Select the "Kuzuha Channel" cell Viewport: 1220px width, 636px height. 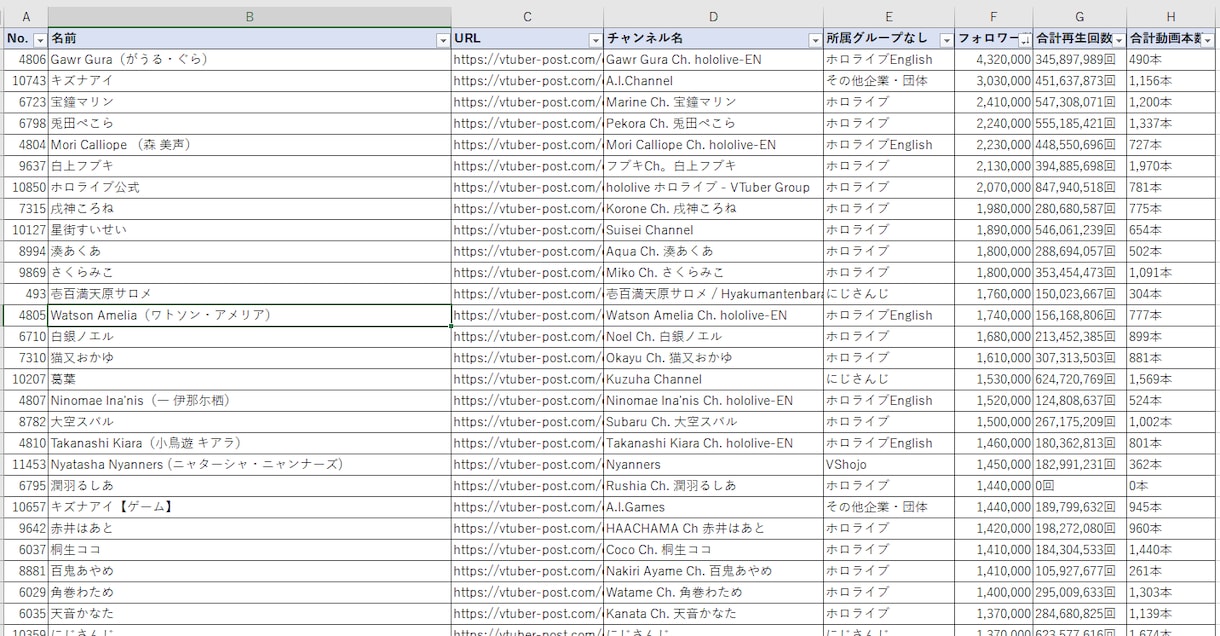coord(714,379)
